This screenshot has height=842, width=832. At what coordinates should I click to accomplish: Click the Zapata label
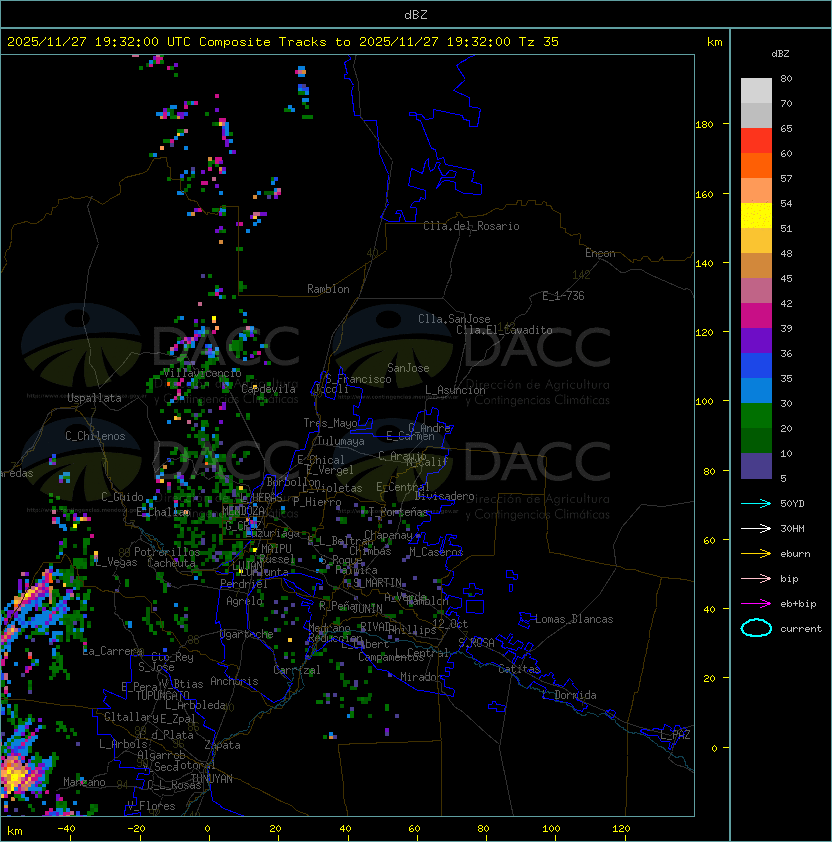(222, 745)
